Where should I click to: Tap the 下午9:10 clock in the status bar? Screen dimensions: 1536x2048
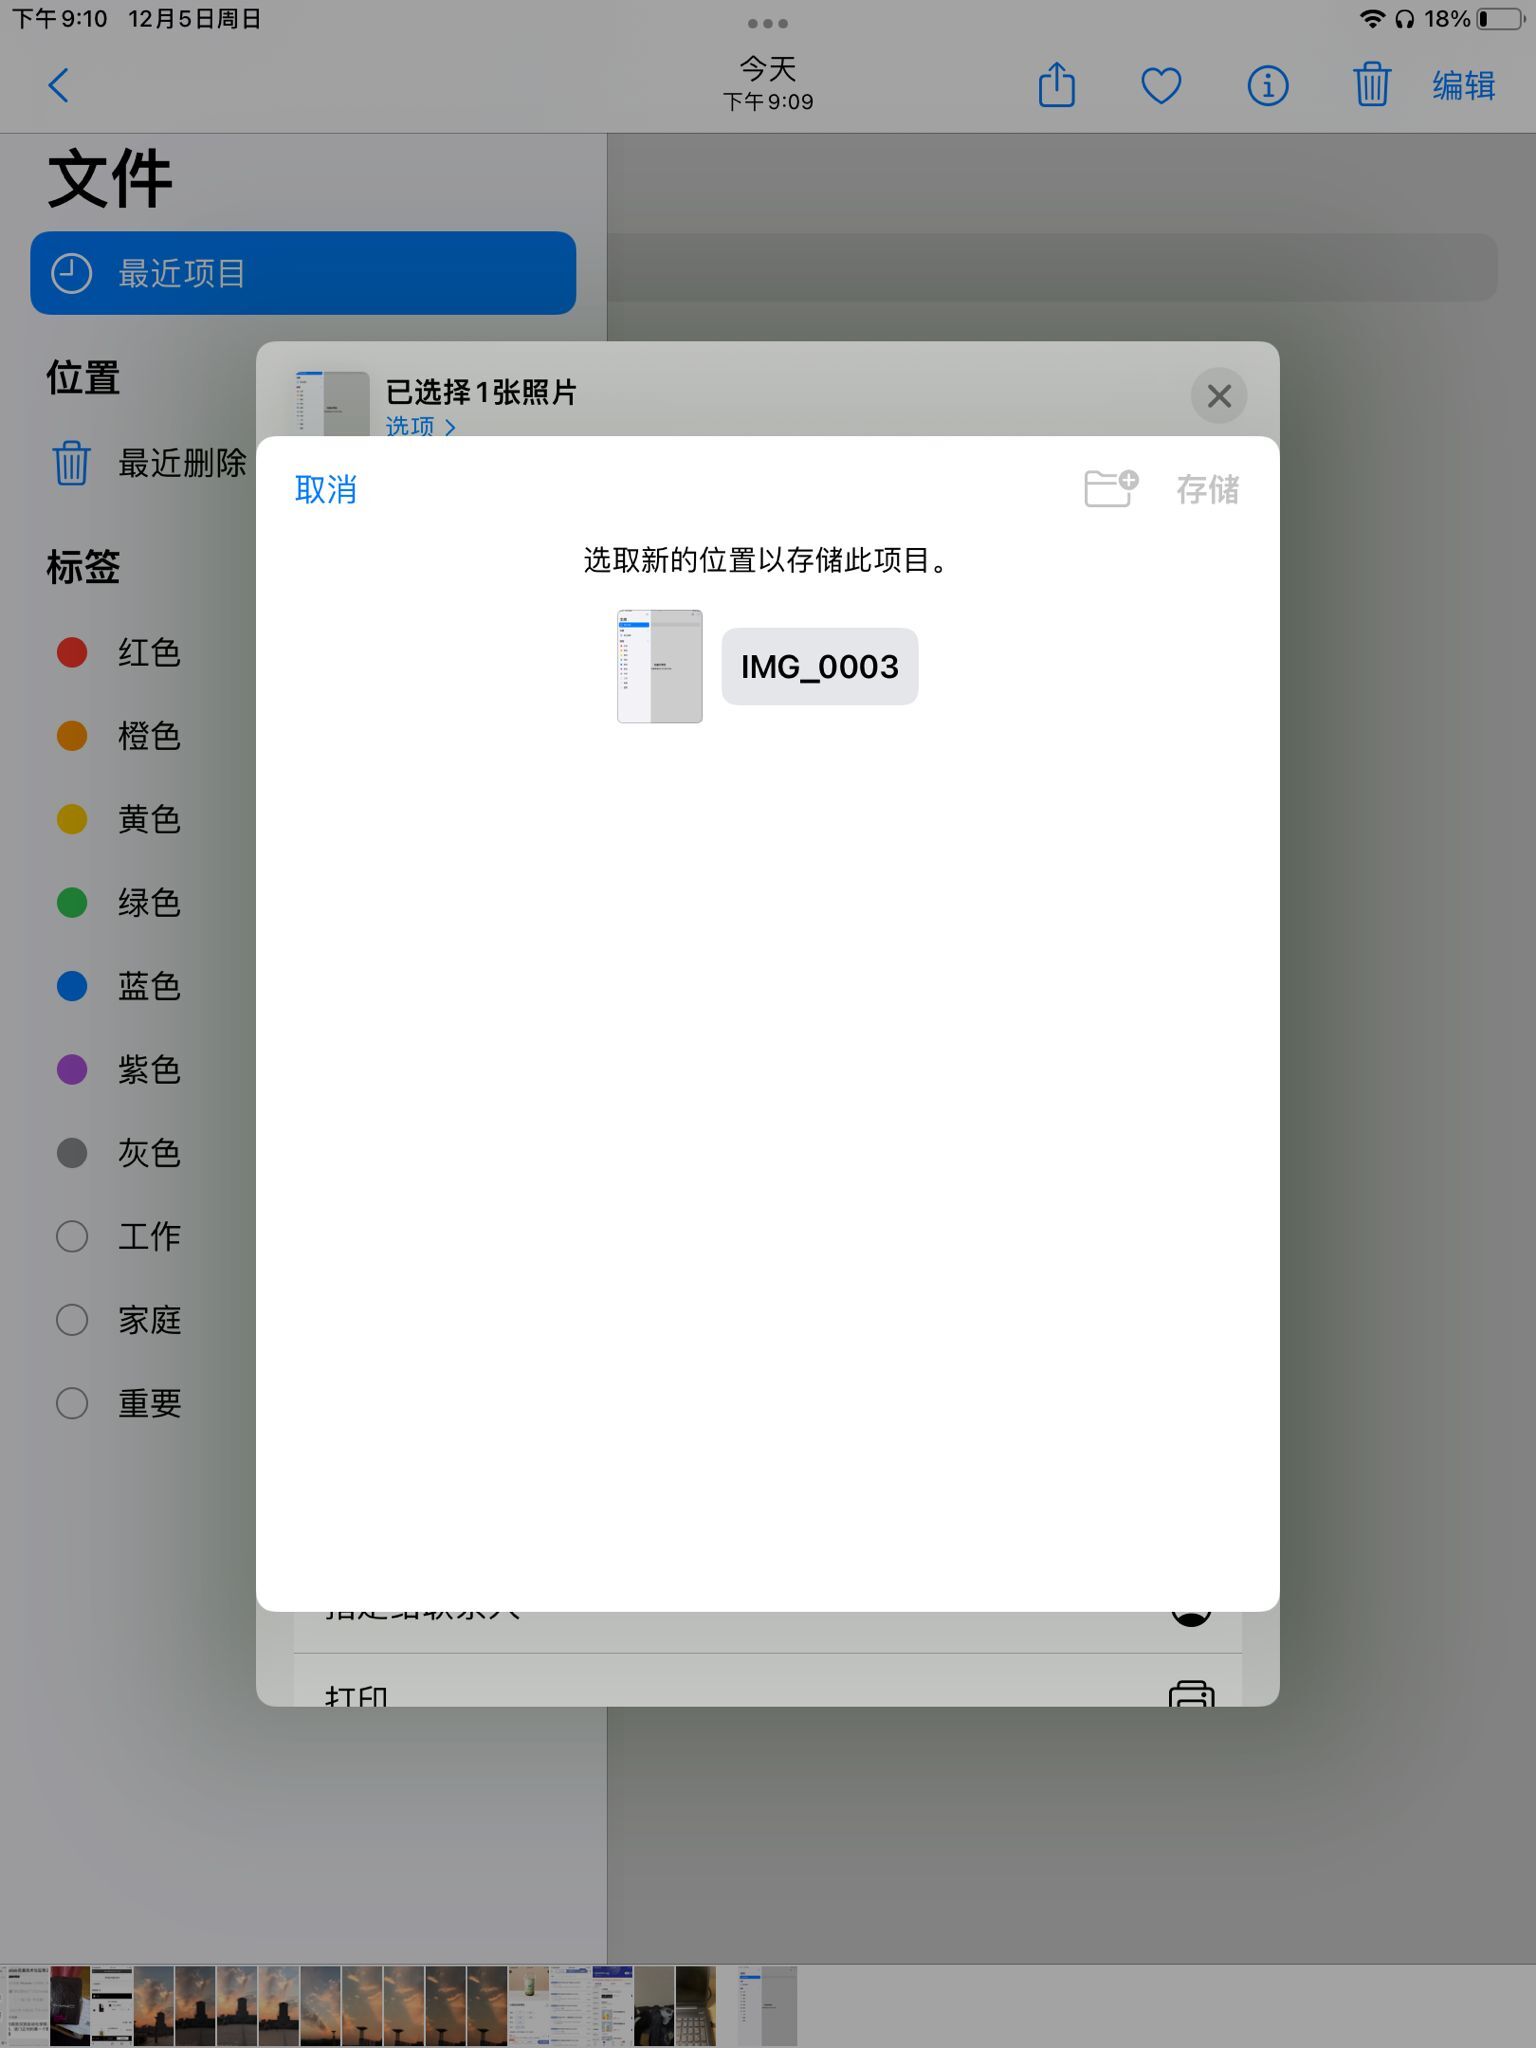click(x=60, y=19)
